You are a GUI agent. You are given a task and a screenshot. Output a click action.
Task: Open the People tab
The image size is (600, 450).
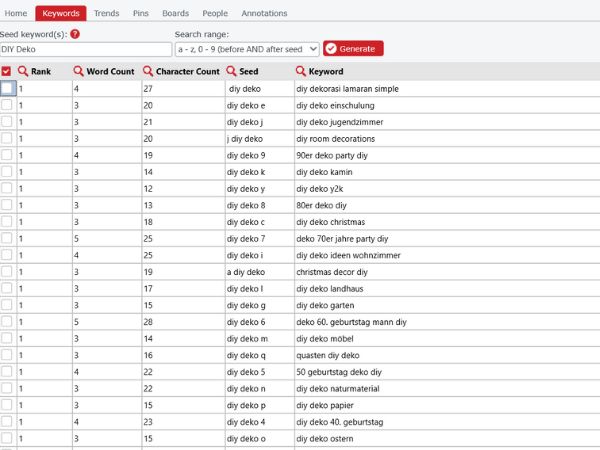tap(215, 13)
